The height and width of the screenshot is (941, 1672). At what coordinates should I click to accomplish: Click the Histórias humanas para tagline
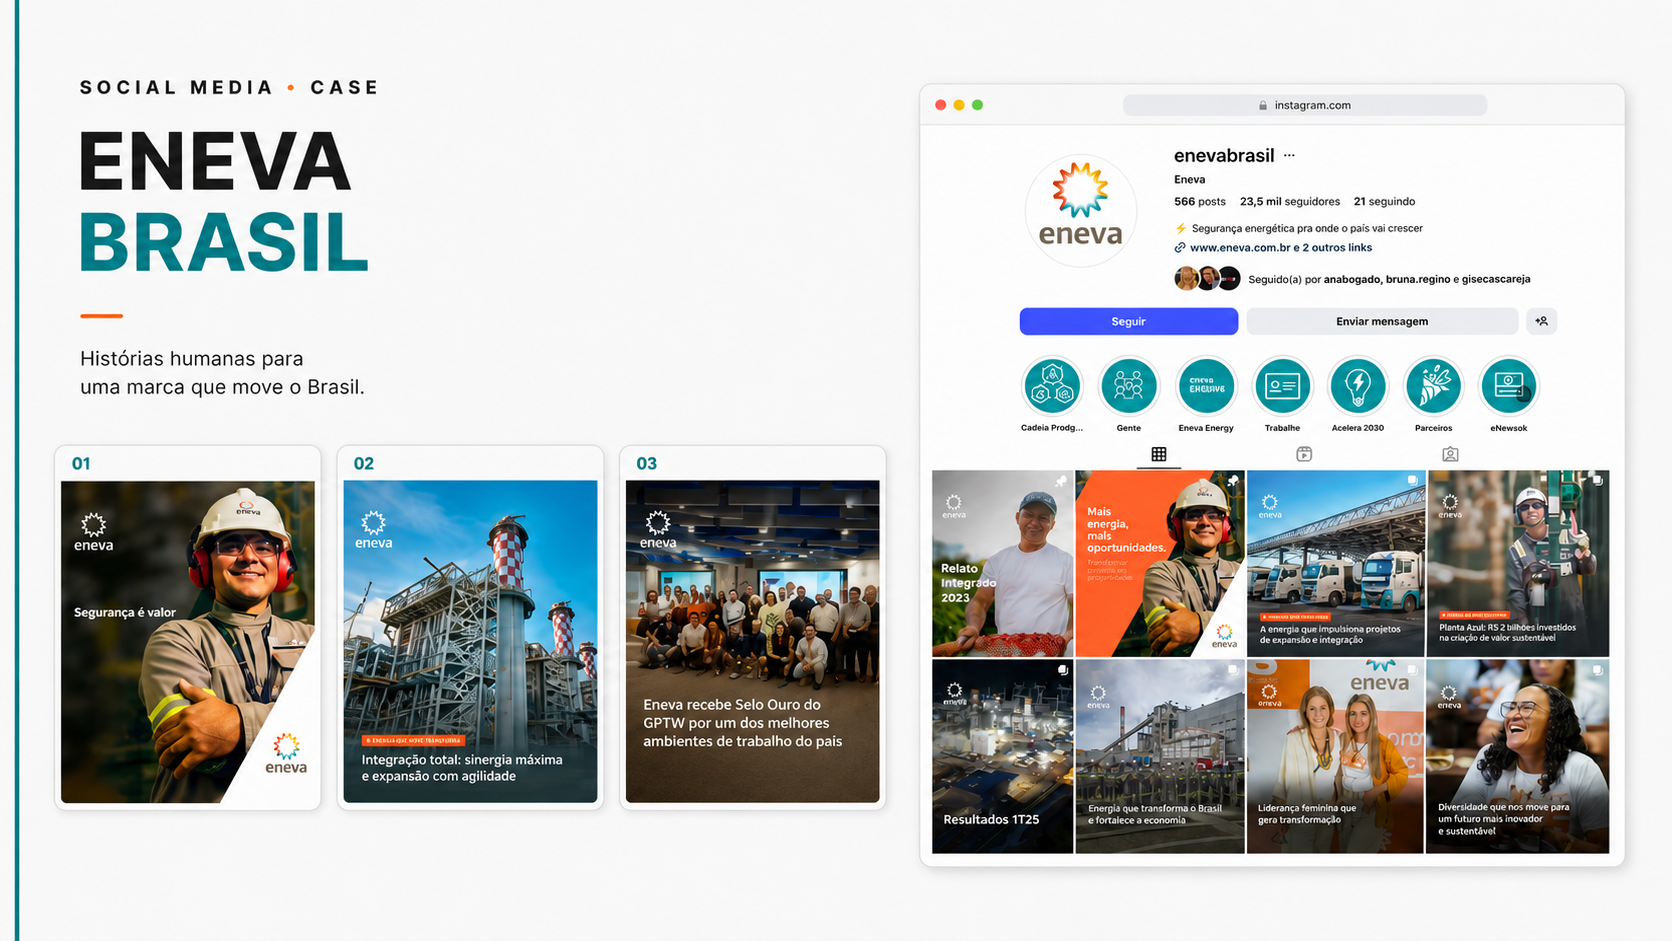click(x=222, y=372)
